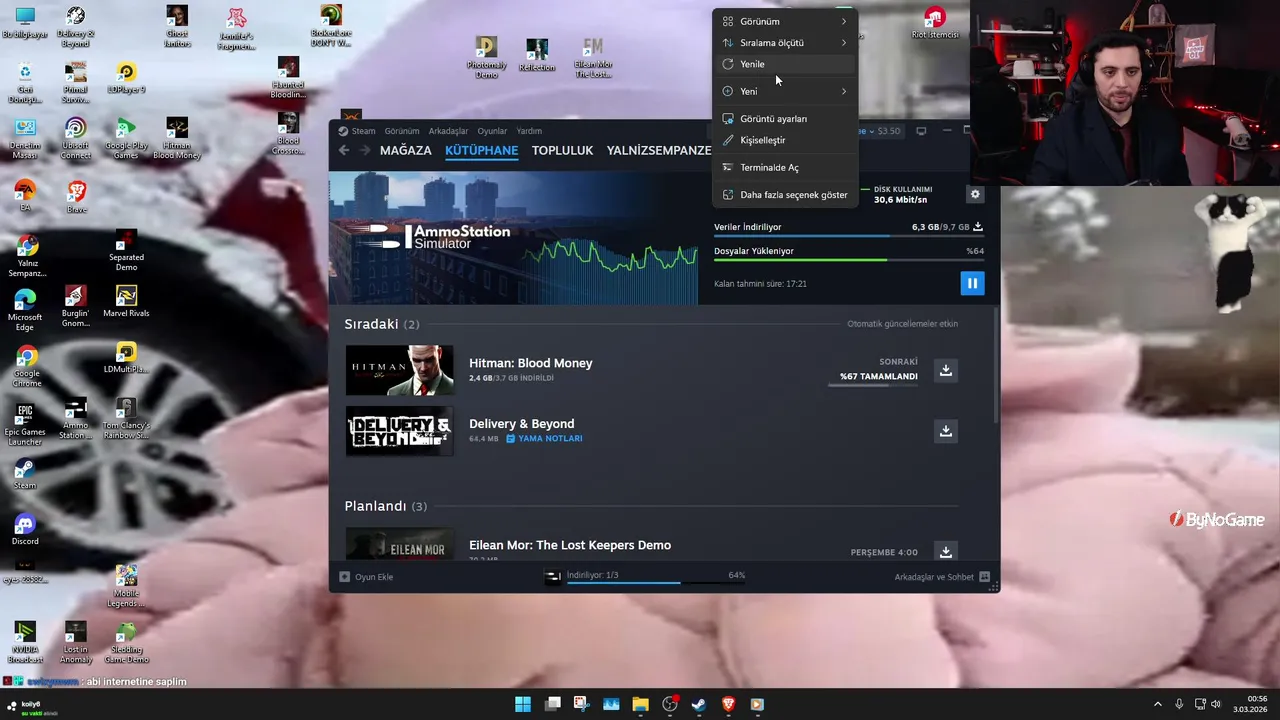Click Hitman: Blood Money thumbnail

coord(399,370)
